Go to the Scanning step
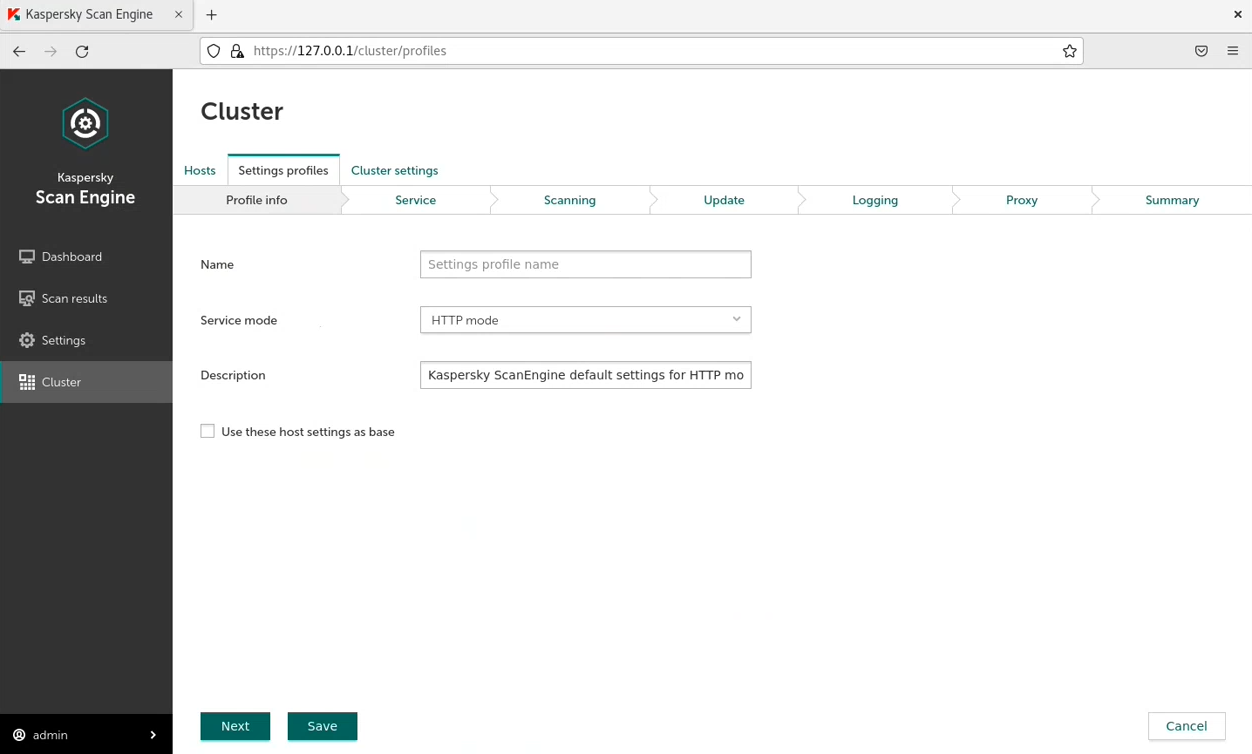 coord(570,200)
